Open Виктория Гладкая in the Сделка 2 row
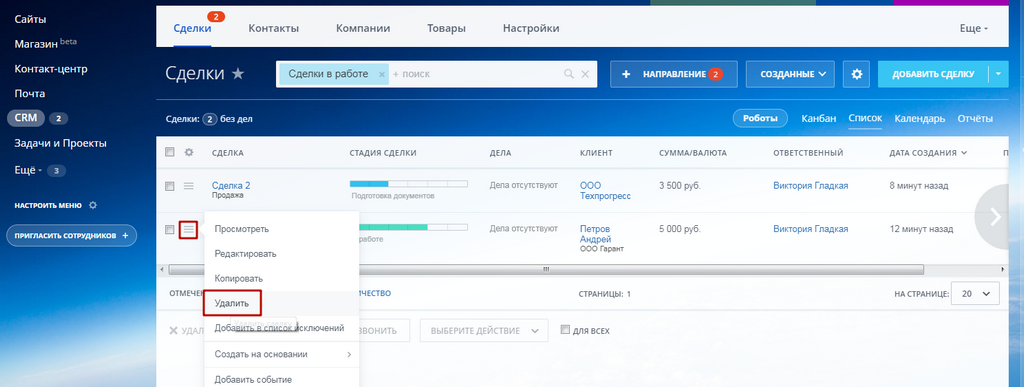The width and height of the screenshot is (1024, 387). (810, 186)
